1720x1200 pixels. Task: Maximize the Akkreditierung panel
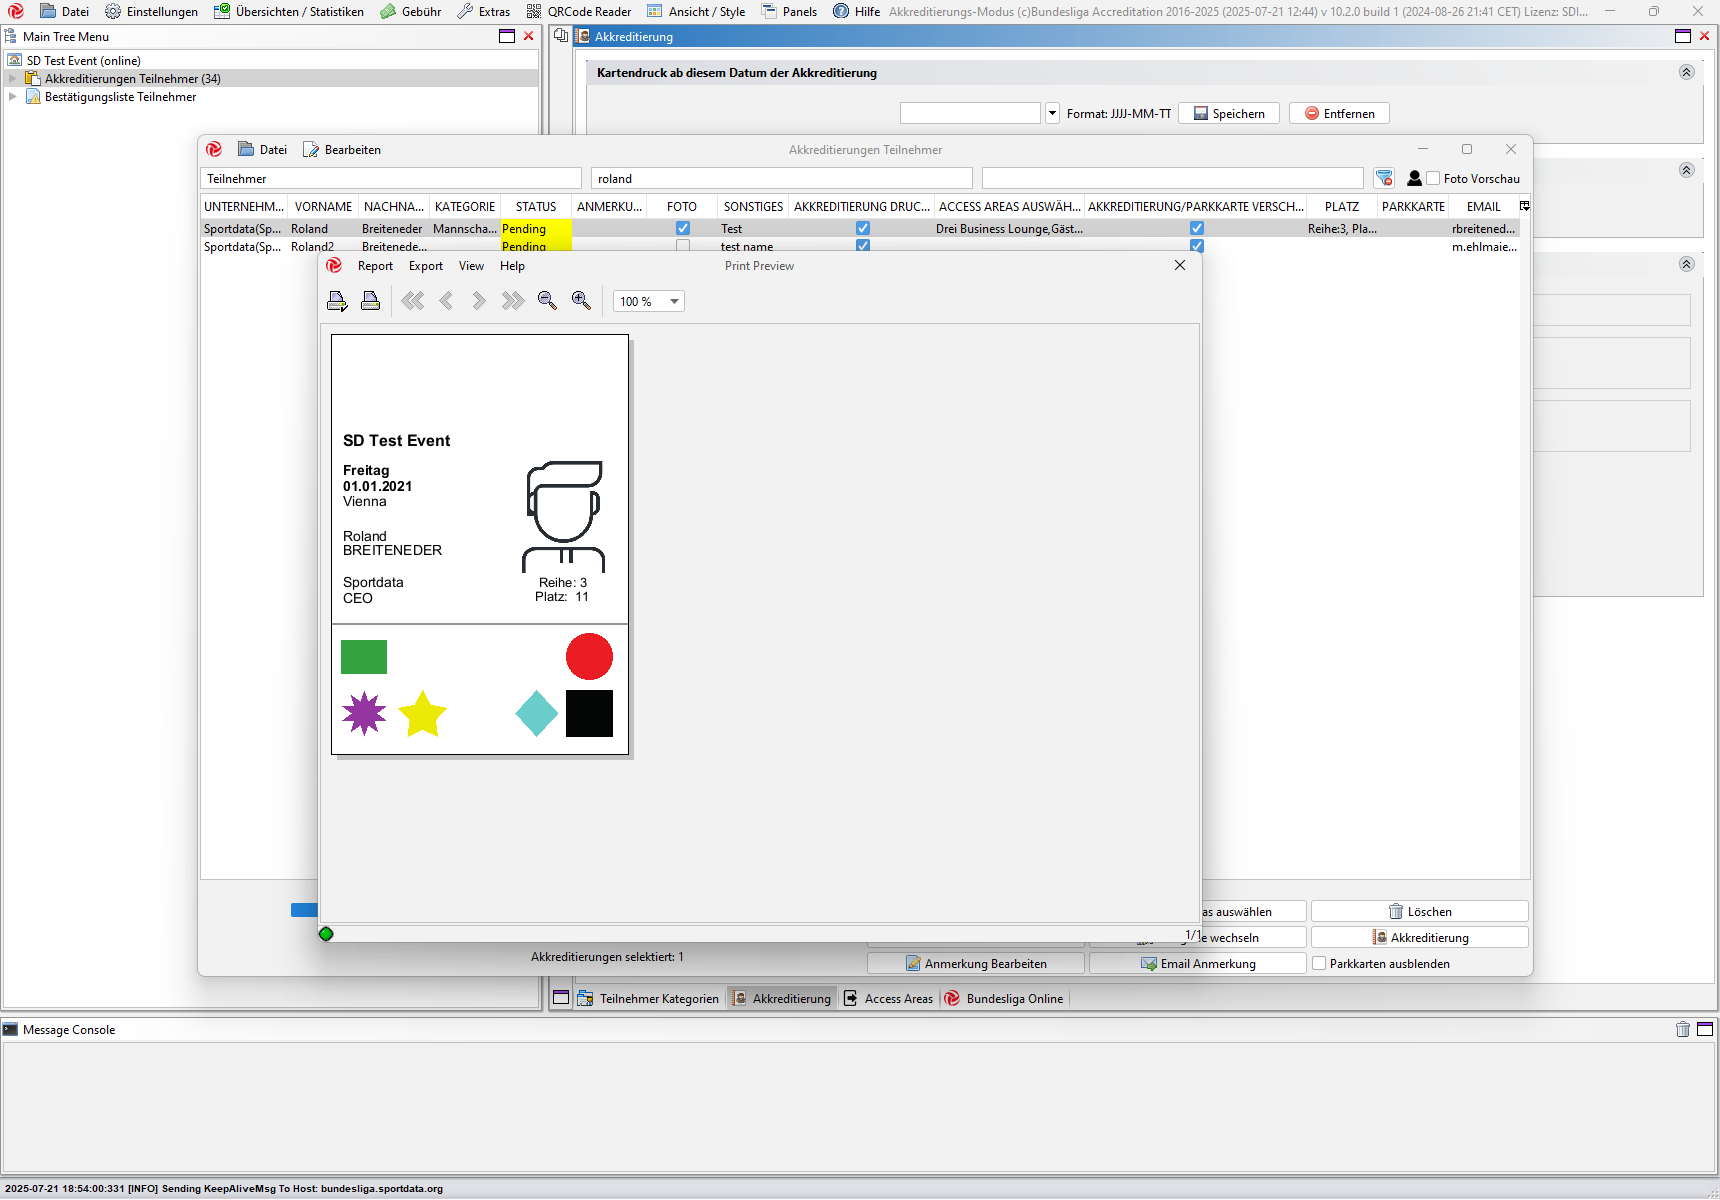pyautogui.click(x=1683, y=36)
